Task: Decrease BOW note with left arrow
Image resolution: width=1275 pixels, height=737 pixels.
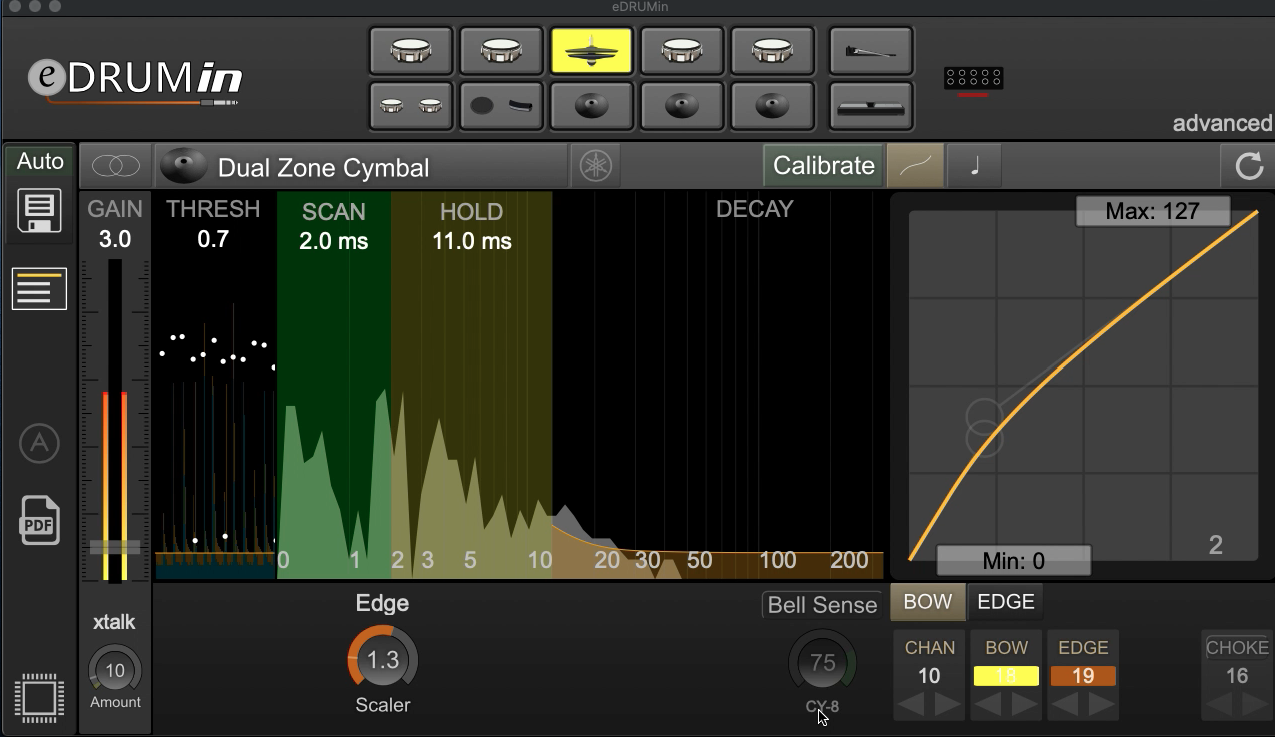Action: [x=989, y=705]
